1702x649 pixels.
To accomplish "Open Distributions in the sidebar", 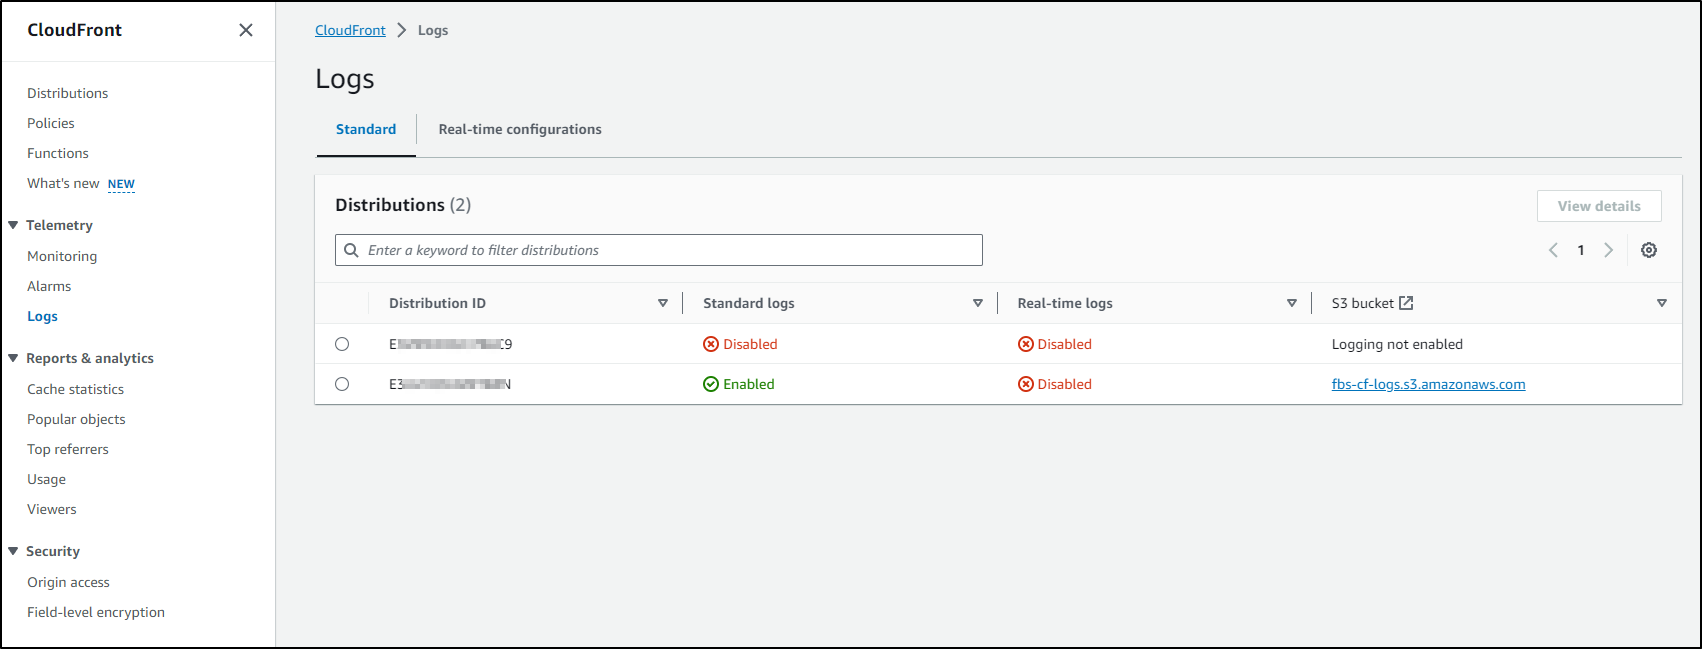I will [68, 93].
